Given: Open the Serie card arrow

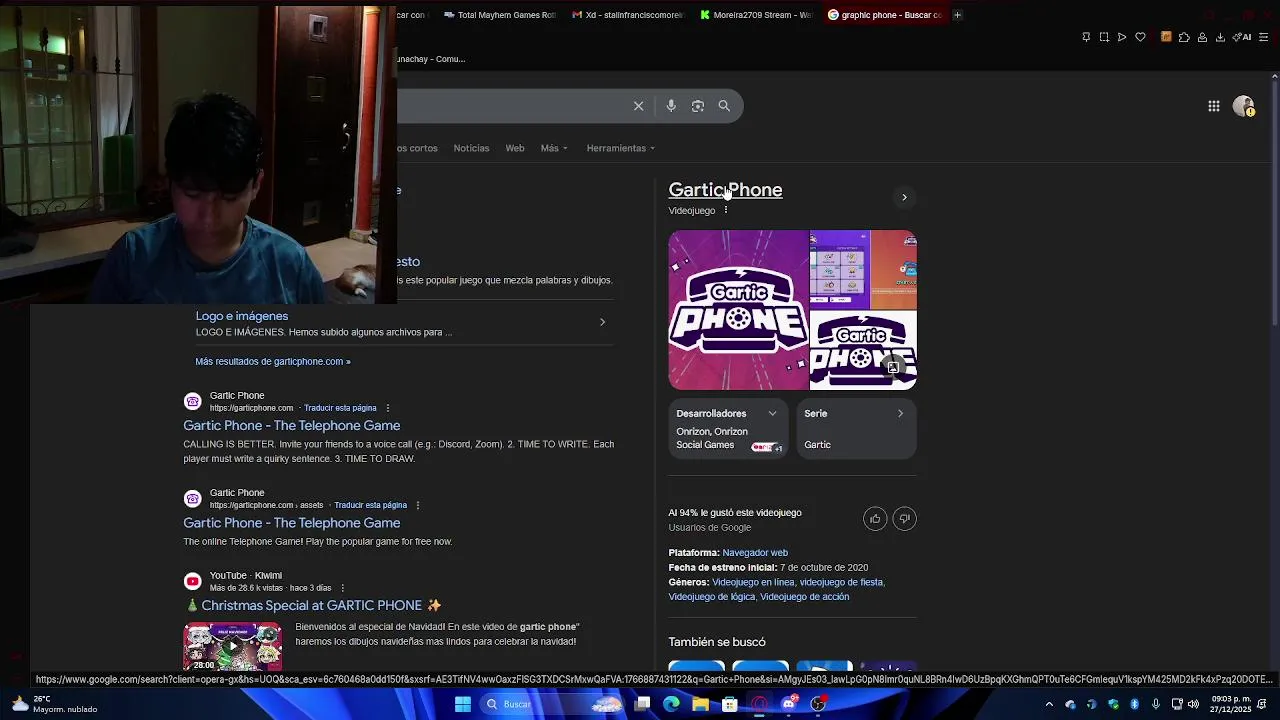Looking at the screenshot, I should click(x=900, y=413).
